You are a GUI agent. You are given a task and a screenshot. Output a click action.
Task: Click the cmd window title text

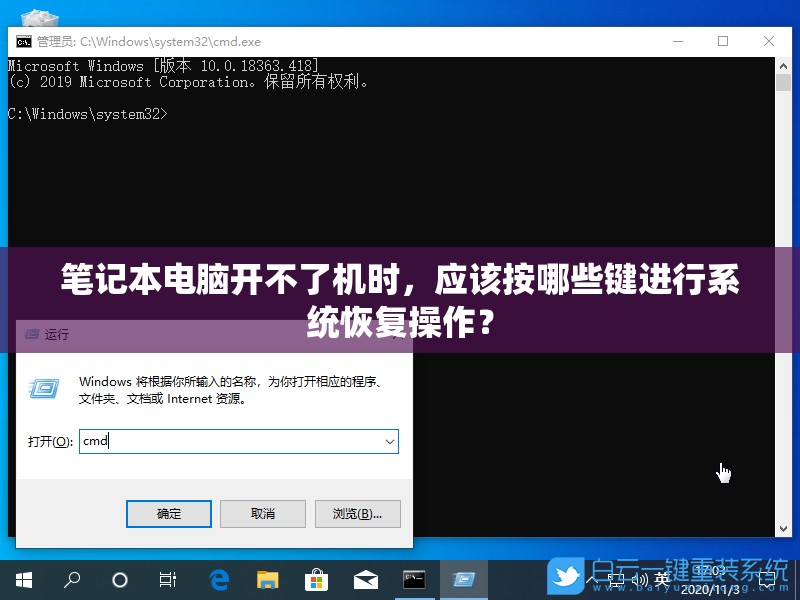click(x=148, y=42)
